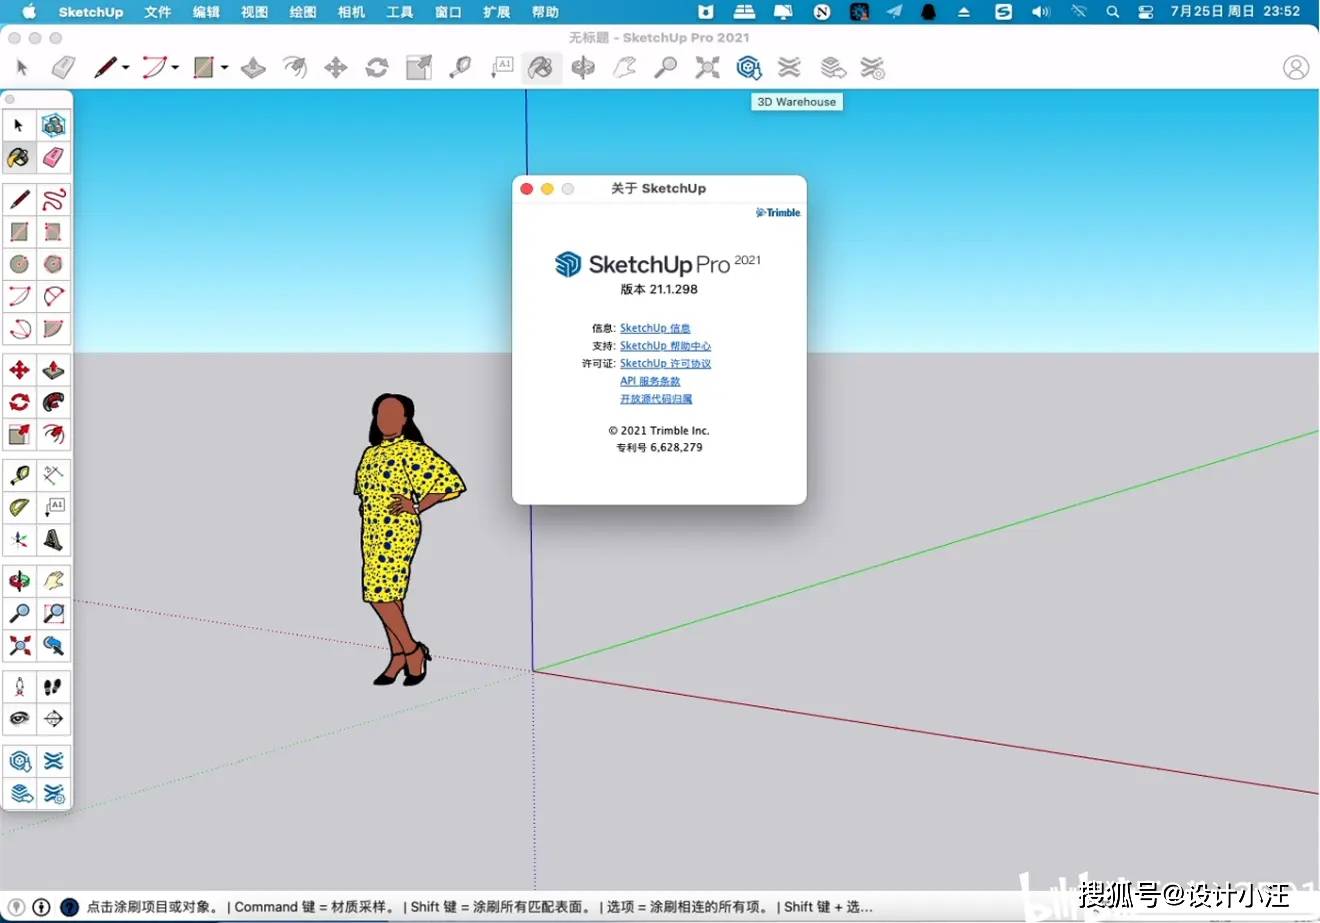The image size is (1320, 923).
Task: Close the 关于 SketchUp dialog
Action: point(527,188)
